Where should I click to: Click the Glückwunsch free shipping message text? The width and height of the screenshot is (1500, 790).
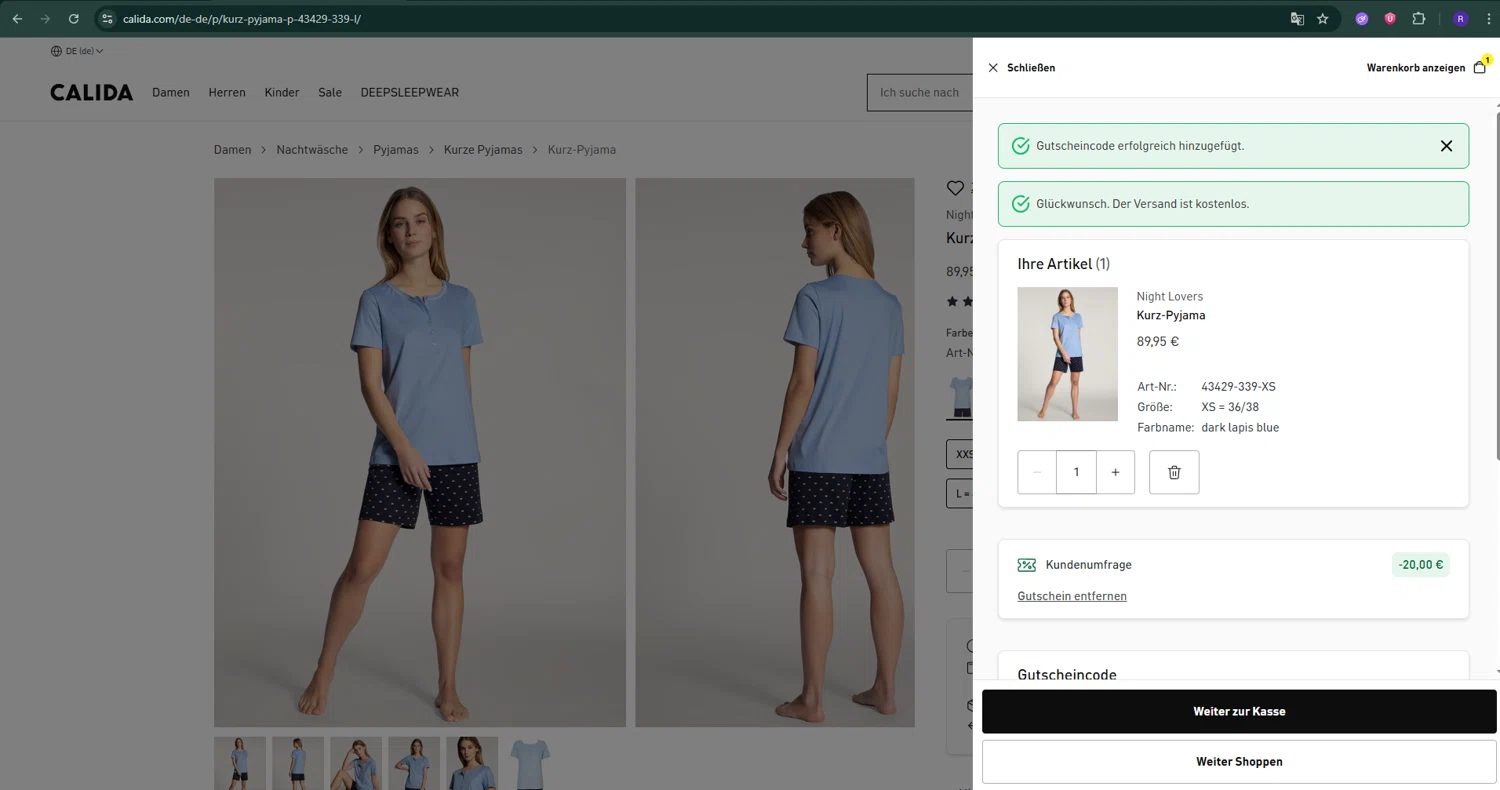[x=1142, y=204]
